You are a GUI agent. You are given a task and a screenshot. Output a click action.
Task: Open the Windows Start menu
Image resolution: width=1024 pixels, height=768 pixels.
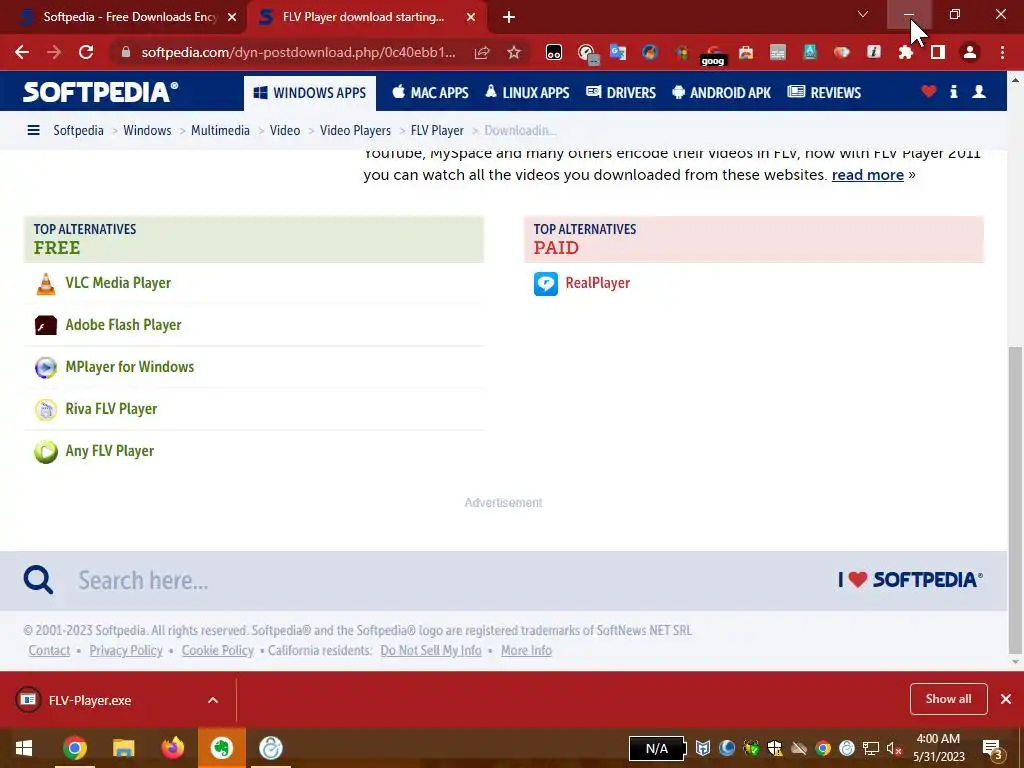[24, 748]
